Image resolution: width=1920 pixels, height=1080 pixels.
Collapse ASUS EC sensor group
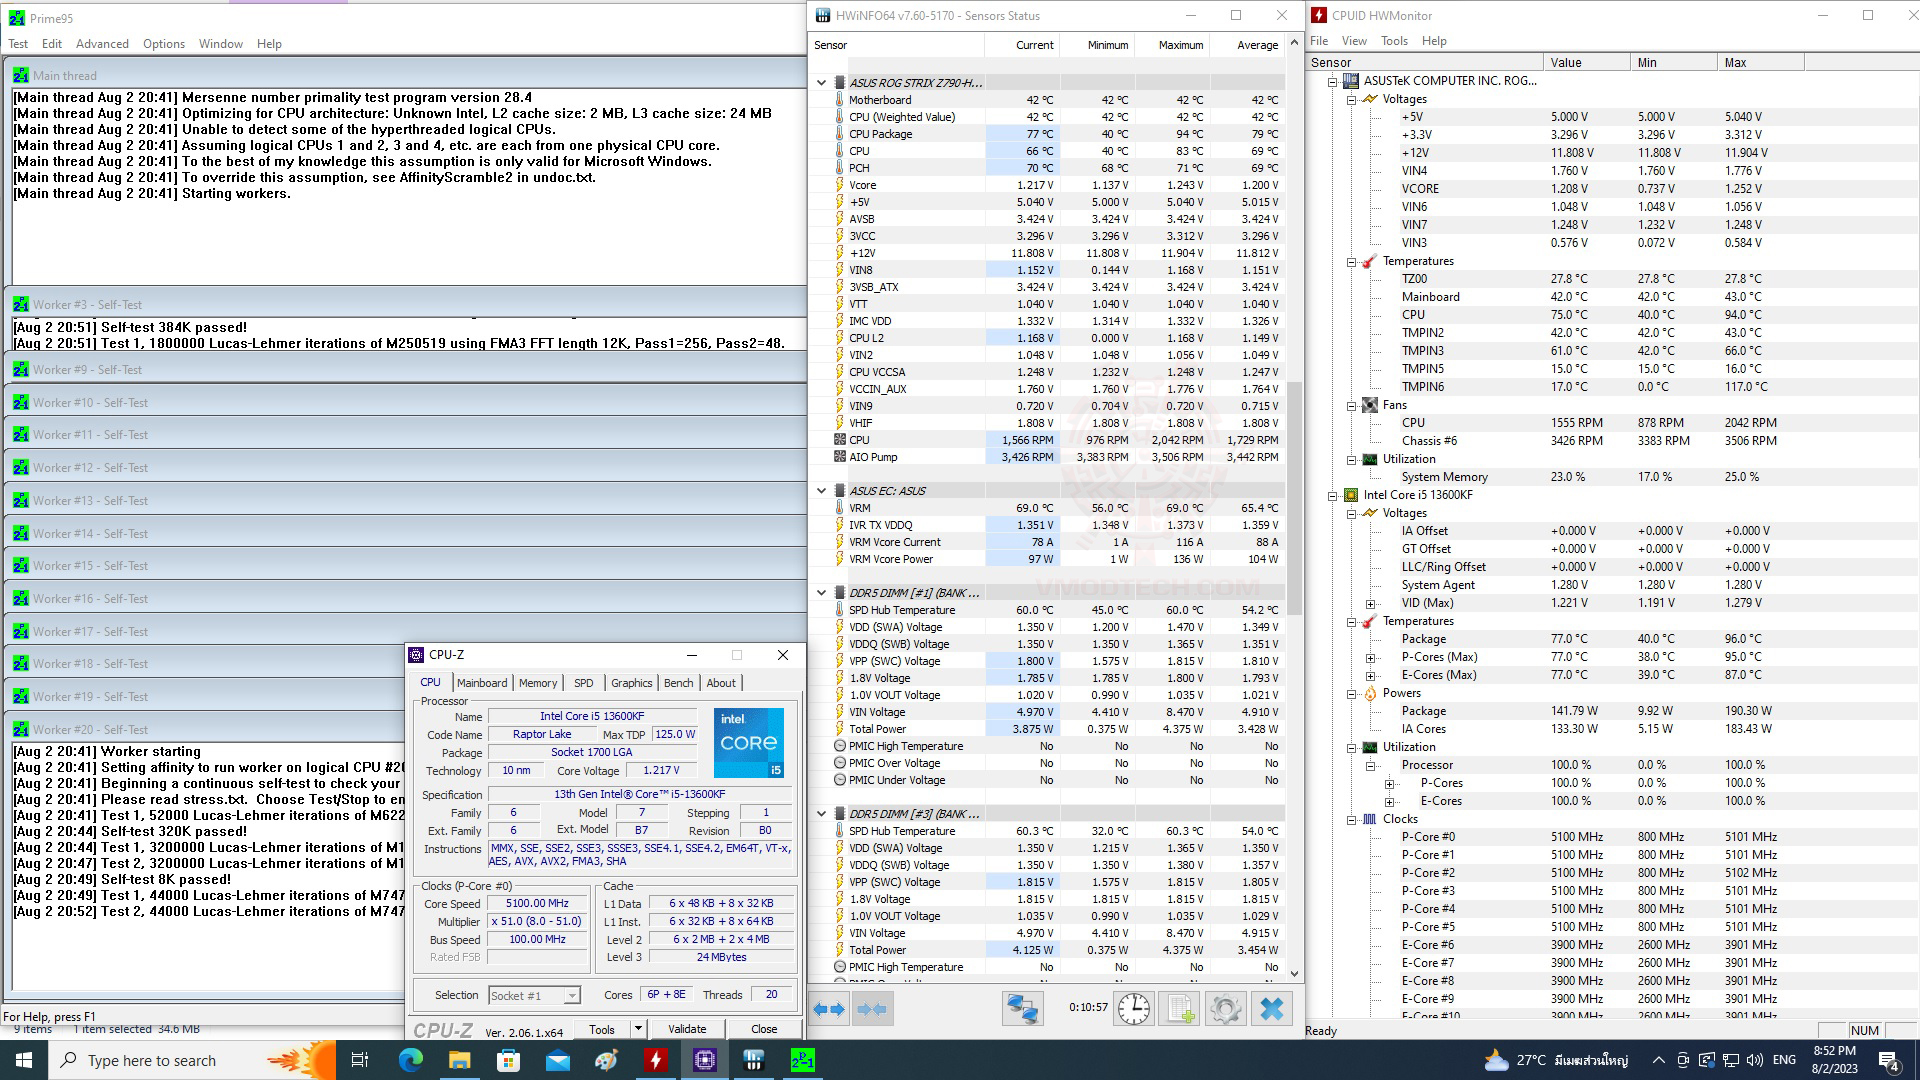click(x=822, y=491)
